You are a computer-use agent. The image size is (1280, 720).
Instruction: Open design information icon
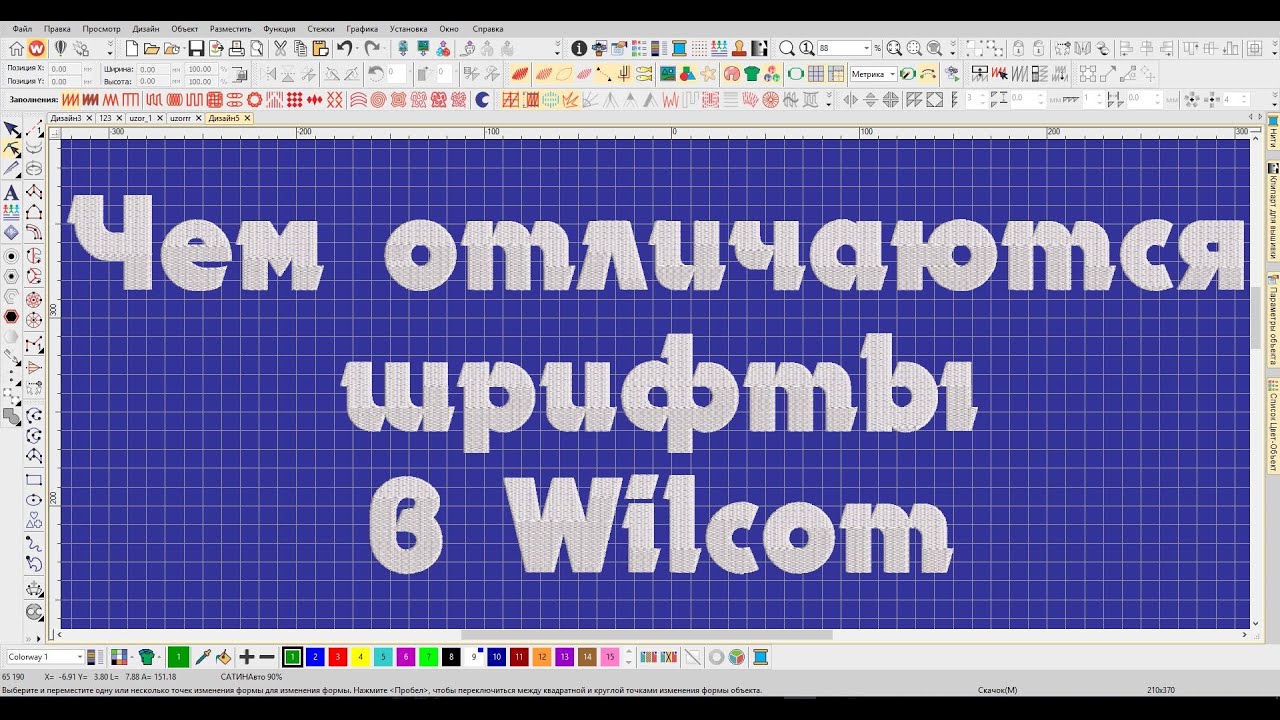(578, 48)
